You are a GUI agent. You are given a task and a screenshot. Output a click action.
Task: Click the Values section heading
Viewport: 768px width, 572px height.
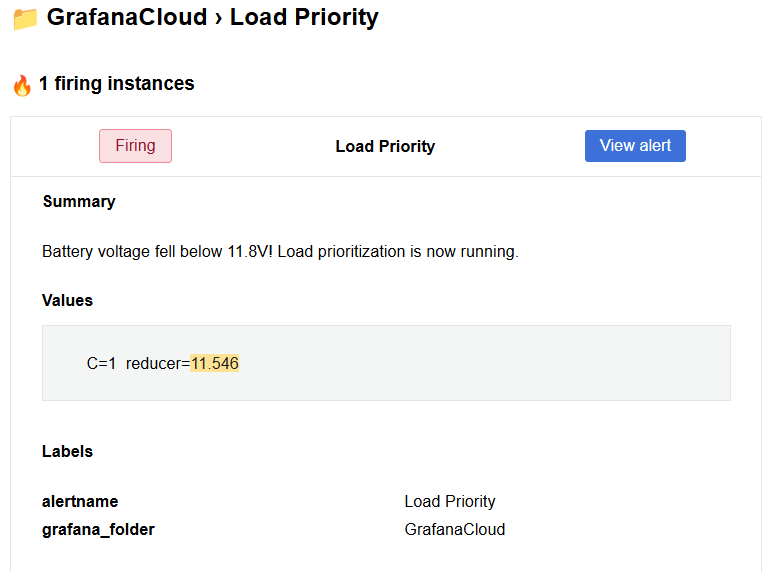coord(67,300)
